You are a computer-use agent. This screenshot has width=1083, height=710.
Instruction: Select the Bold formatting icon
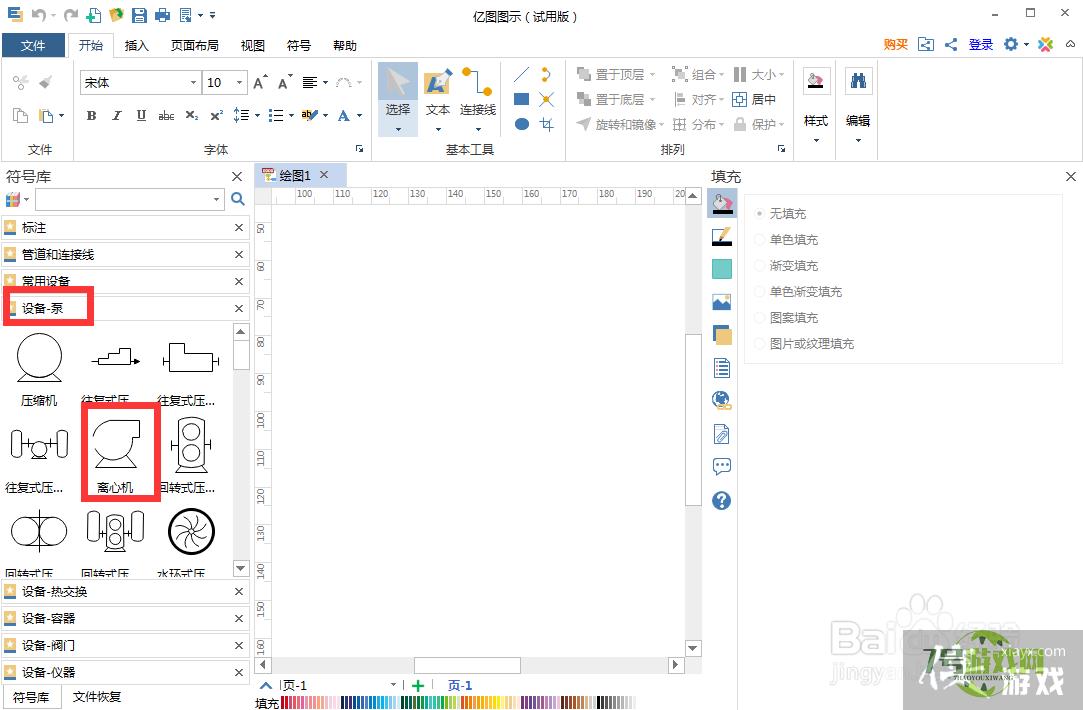[x=91, y=115]
